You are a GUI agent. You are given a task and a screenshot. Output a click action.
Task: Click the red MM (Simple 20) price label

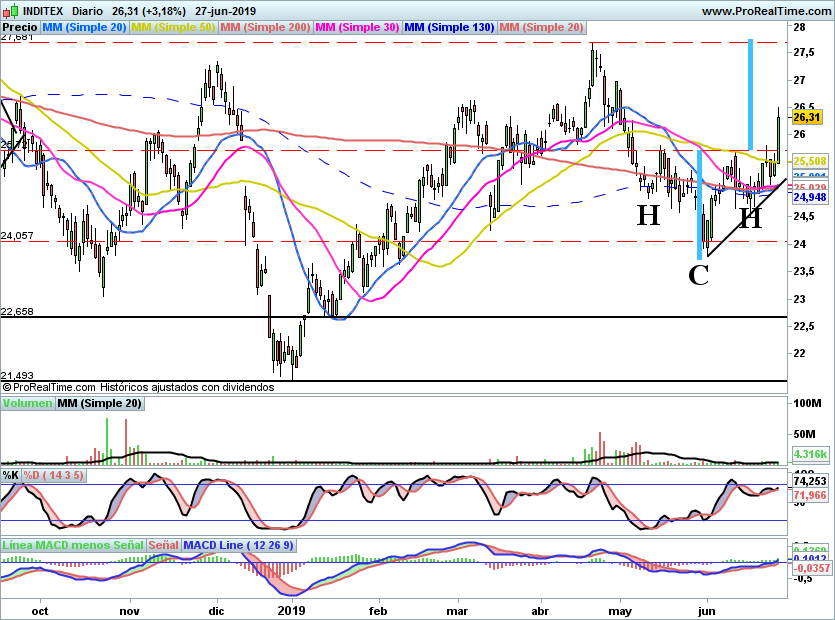pos(542,27)
